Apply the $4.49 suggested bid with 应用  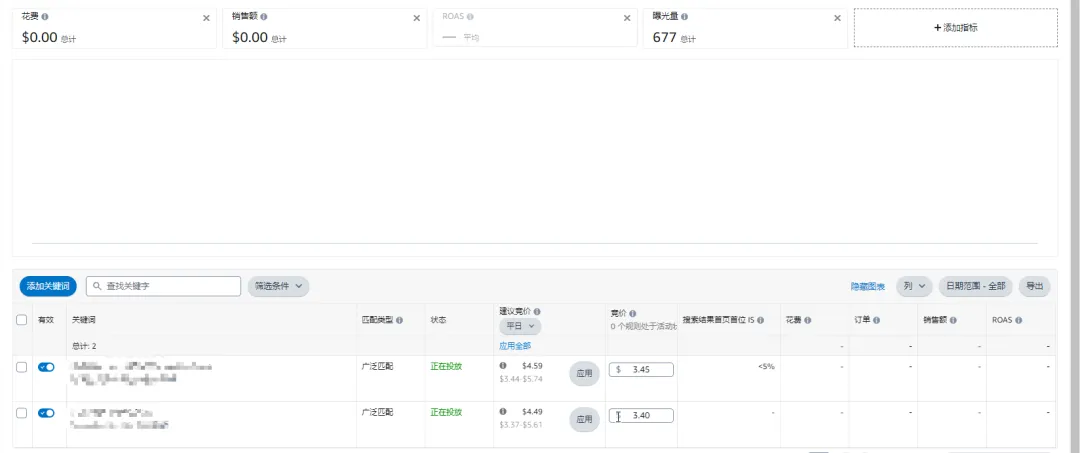click(x=584, y=419)
